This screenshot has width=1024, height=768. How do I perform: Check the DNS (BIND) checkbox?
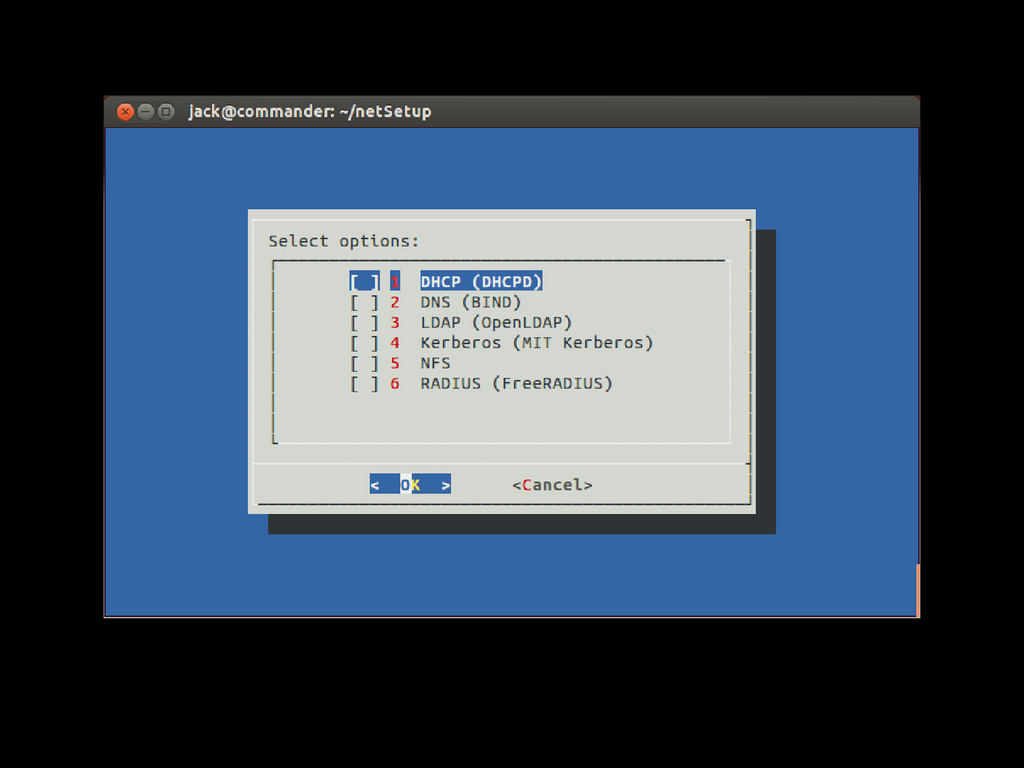tap(364, 302)
